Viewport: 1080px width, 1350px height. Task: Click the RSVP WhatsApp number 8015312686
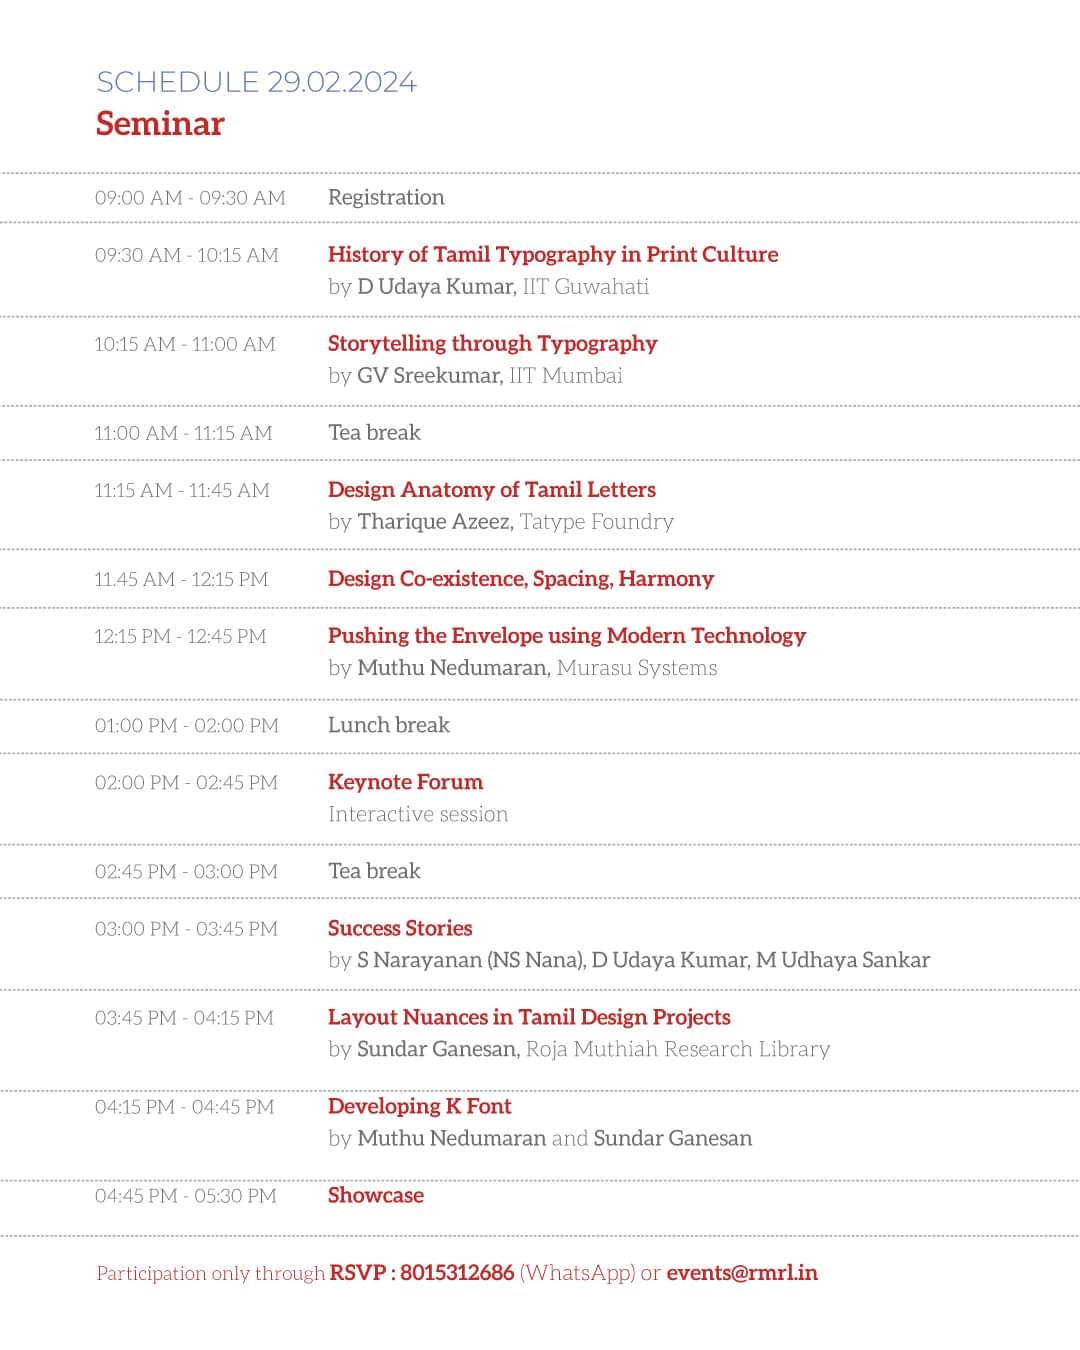(x=456, y=1273)
